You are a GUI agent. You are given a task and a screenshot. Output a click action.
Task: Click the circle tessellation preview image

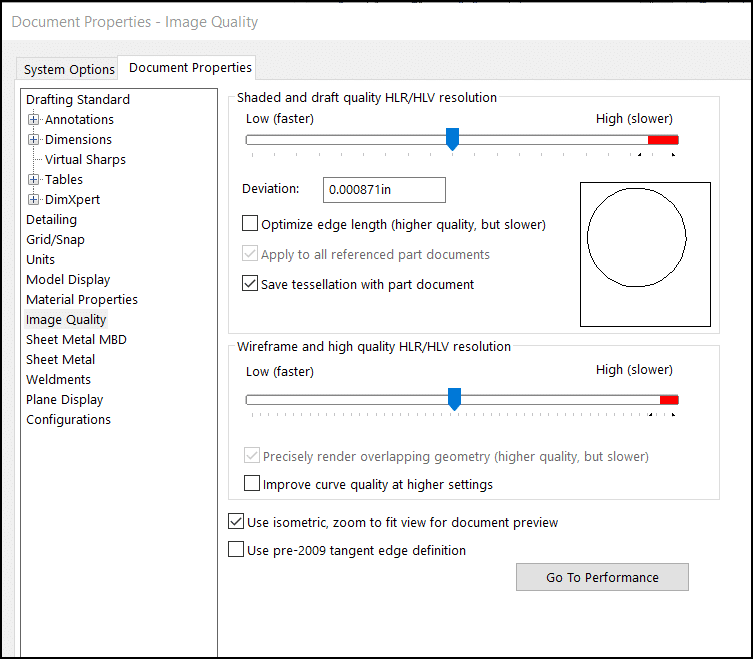(x=645, y=254)
